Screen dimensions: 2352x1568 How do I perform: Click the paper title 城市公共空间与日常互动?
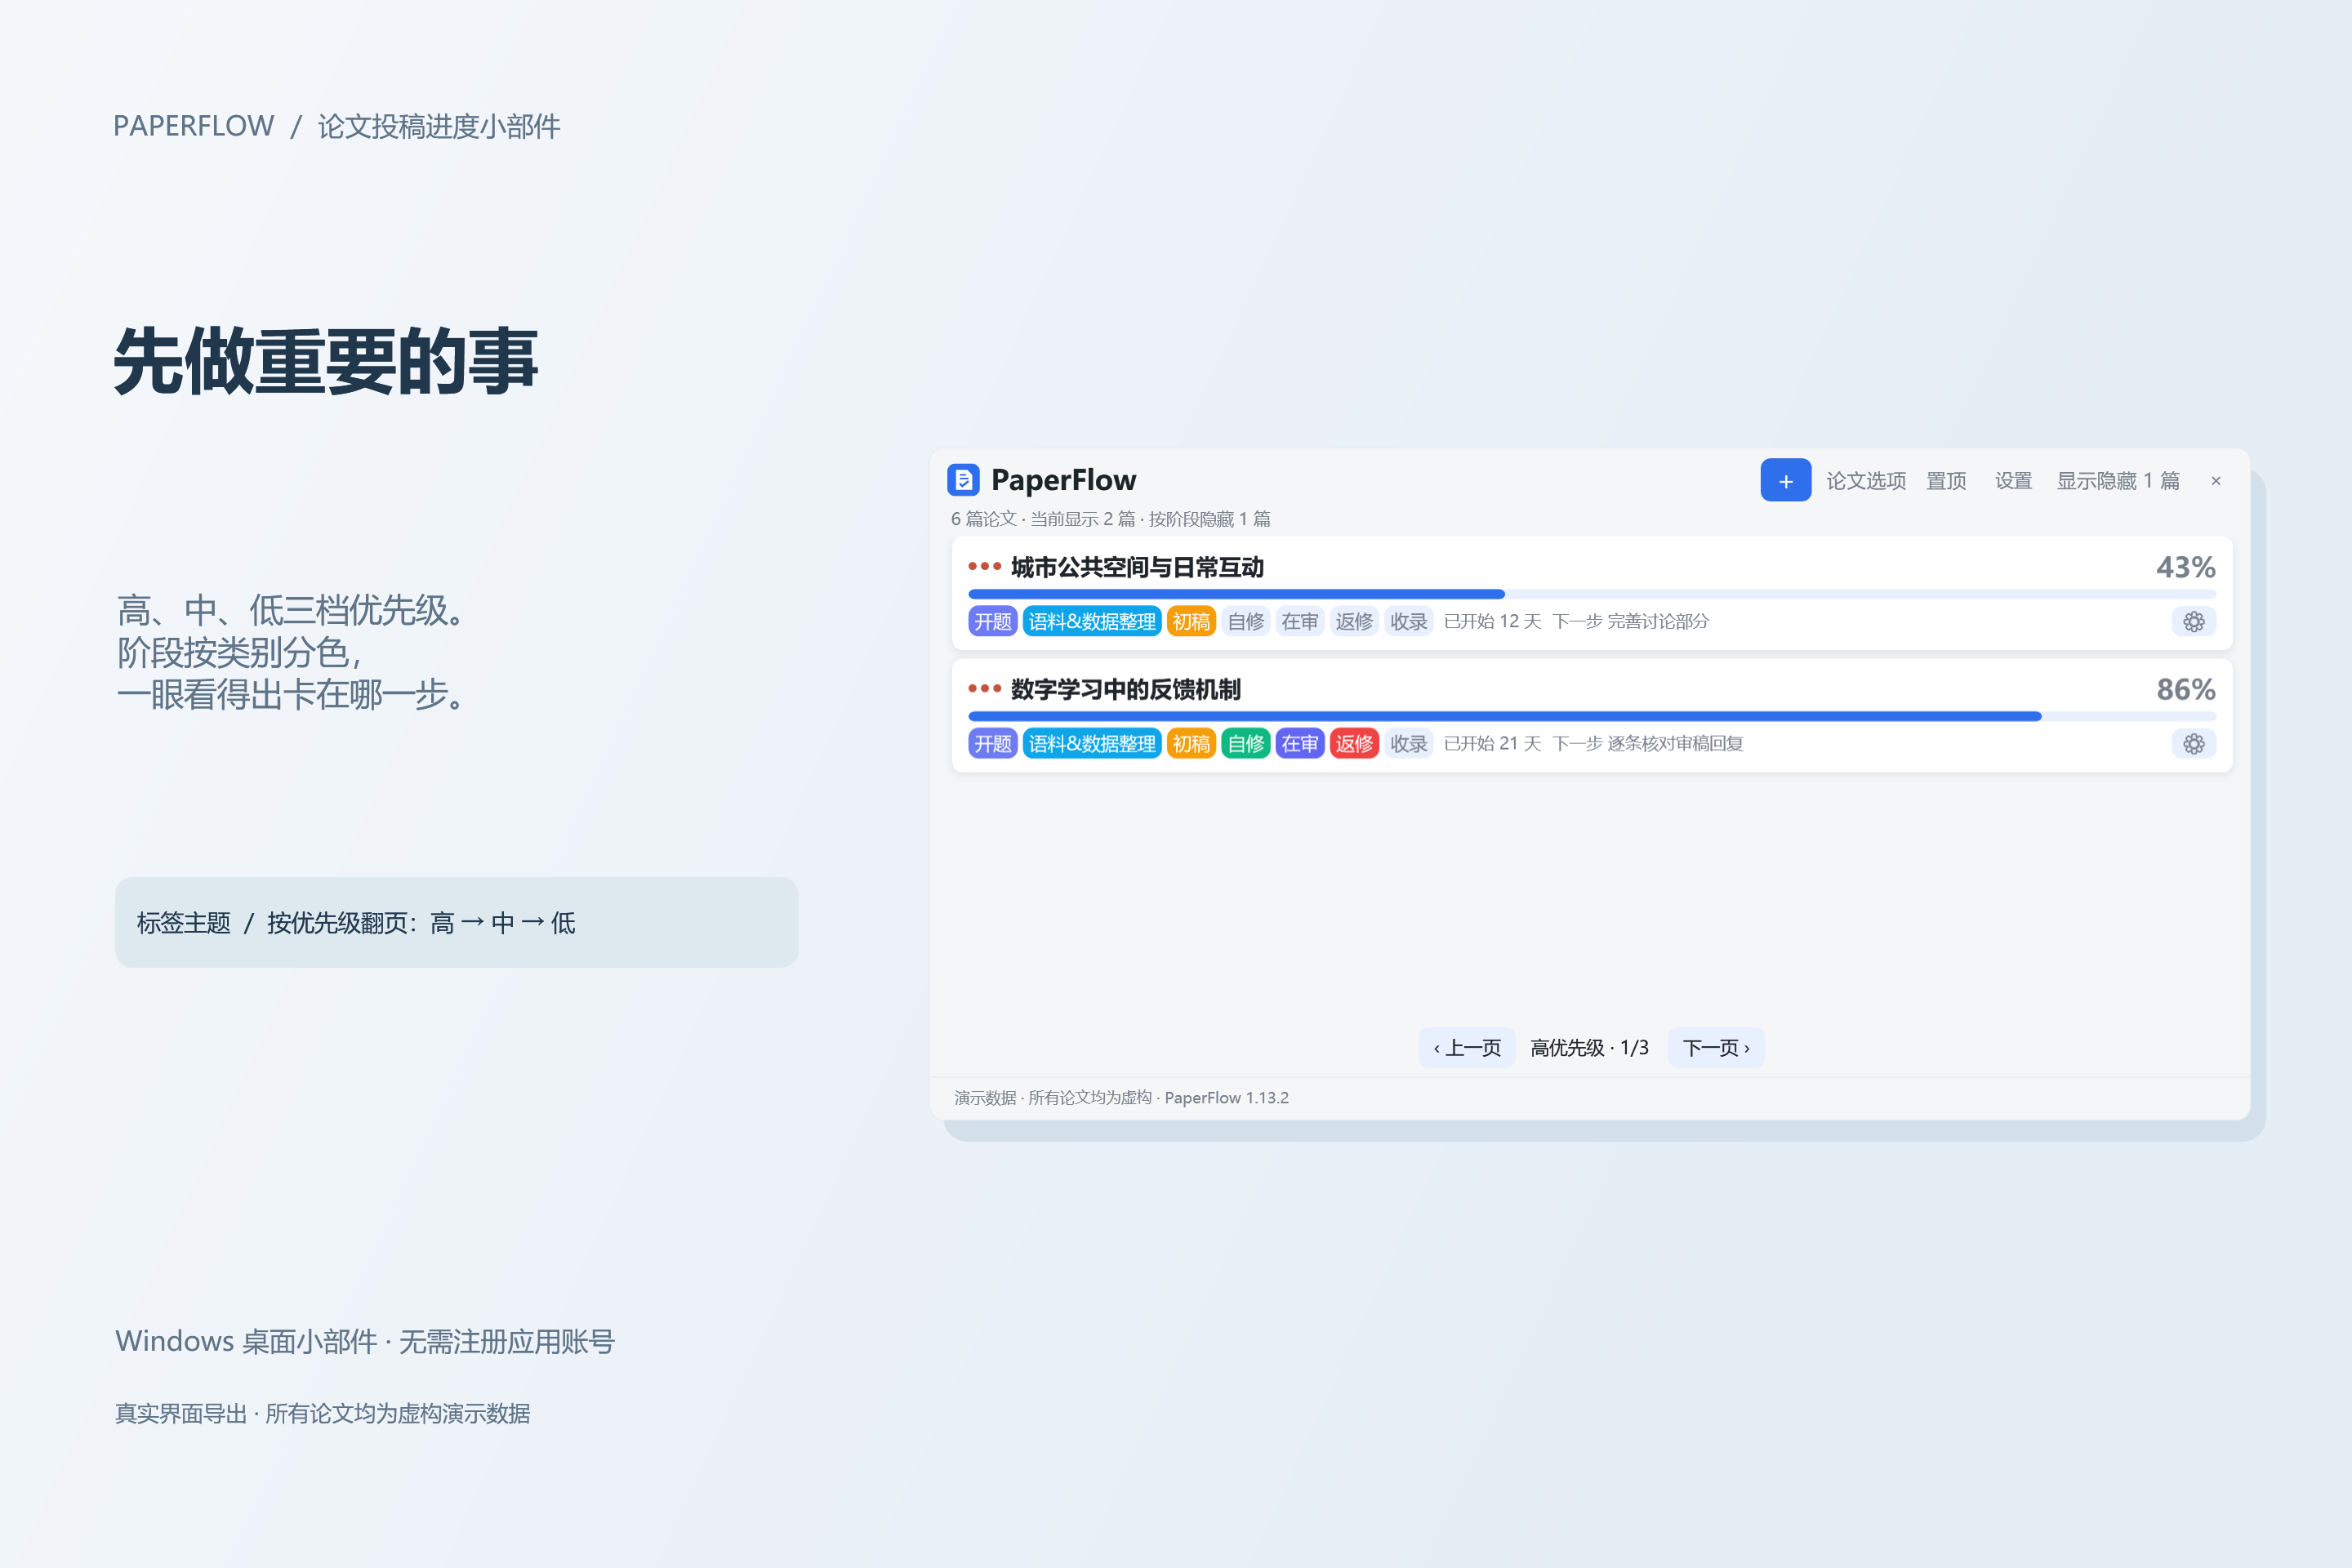coord(1137,568)
